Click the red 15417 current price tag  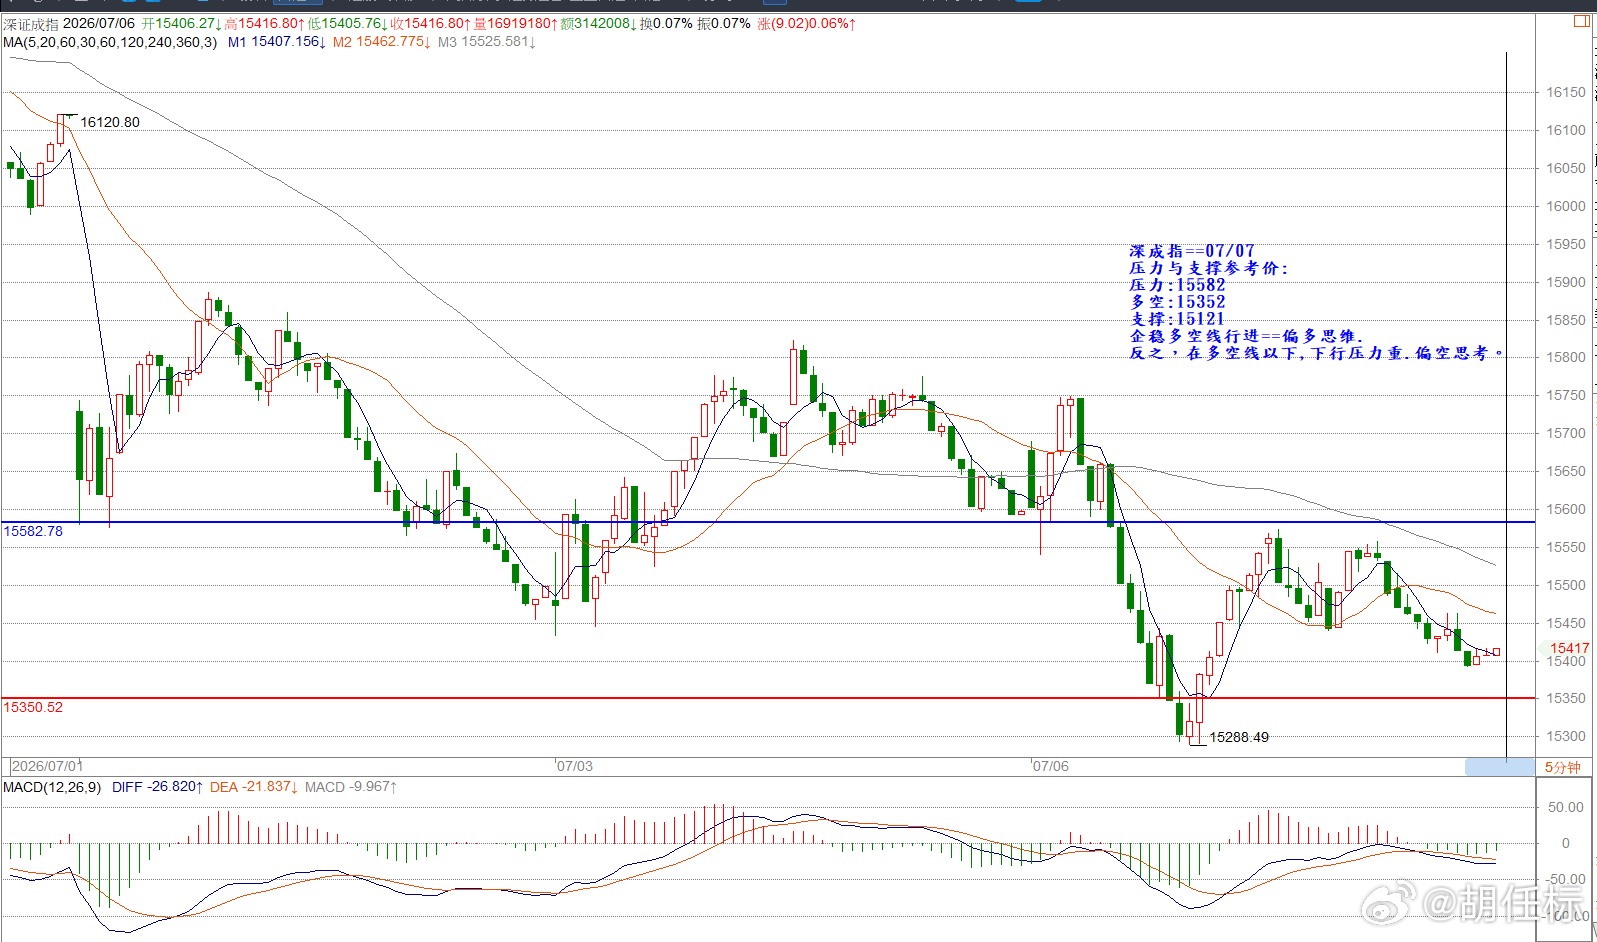tap(1569, 648)
